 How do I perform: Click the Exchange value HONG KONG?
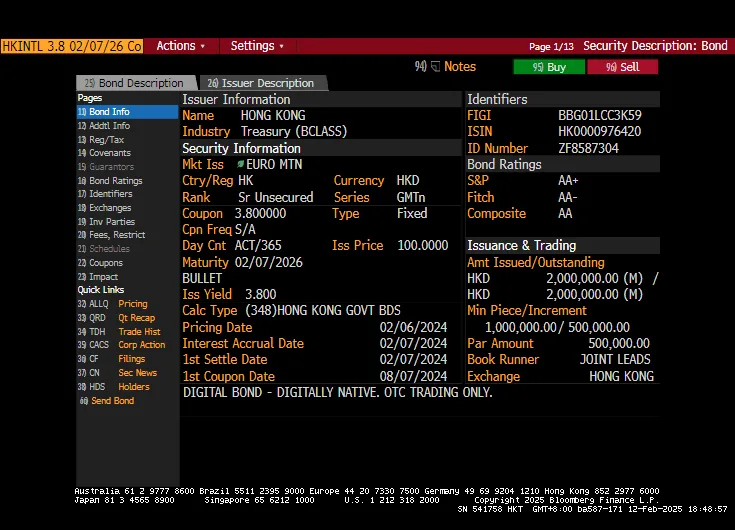click(x=621, y=376)
